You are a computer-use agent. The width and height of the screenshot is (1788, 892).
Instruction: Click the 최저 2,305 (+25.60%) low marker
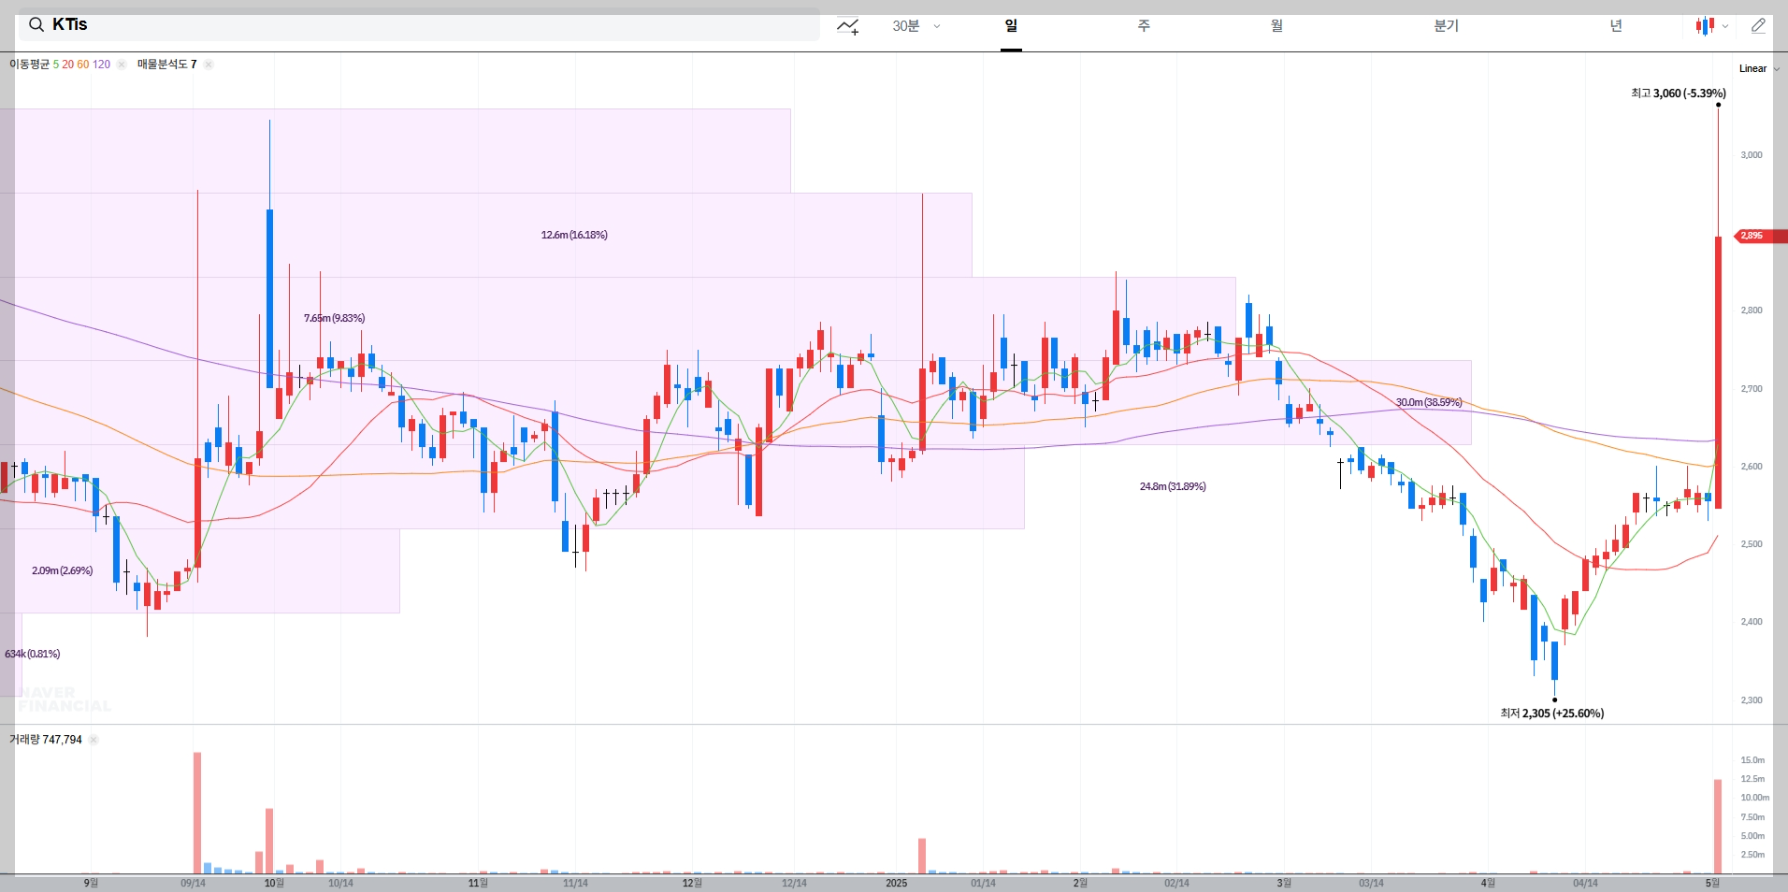click(x=1552, y=713)
